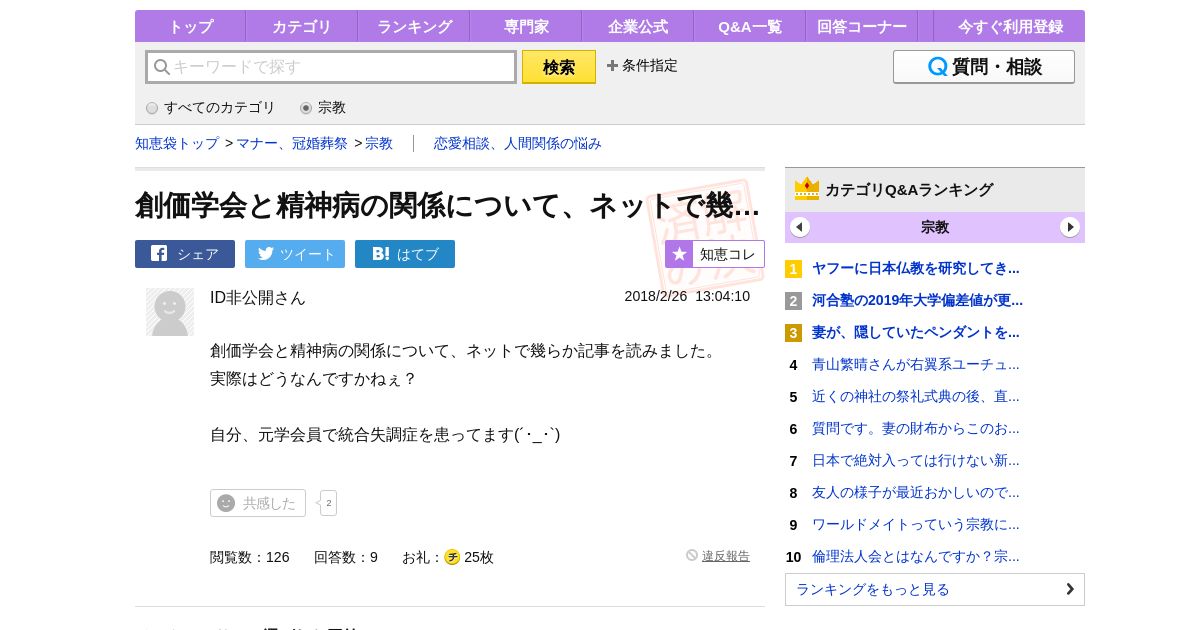This screenshot has height=630, width=1200.
Task: Click 共感した button
Action: 258,503
